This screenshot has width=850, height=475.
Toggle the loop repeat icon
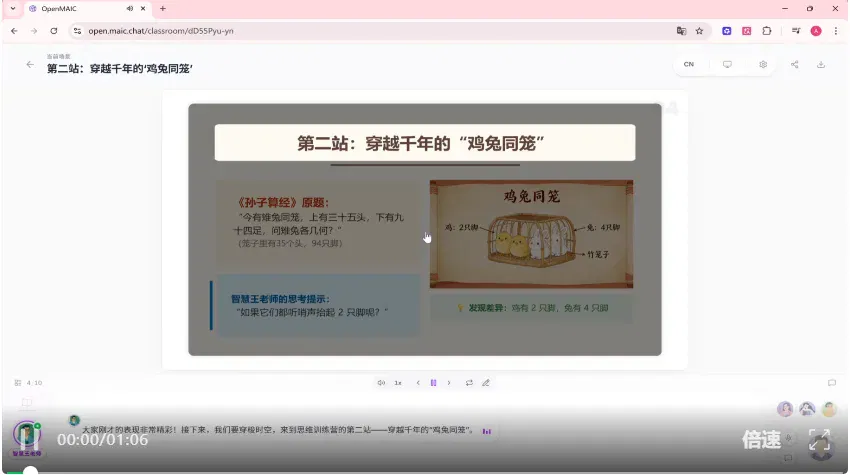tap(469, 383)
